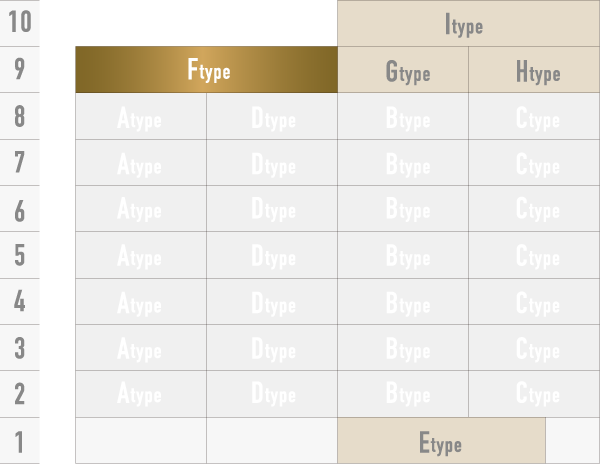Viewport: 600px width, 464px height.
Task: Click the Atype unit on floor 8
Action: click(141, 117)
